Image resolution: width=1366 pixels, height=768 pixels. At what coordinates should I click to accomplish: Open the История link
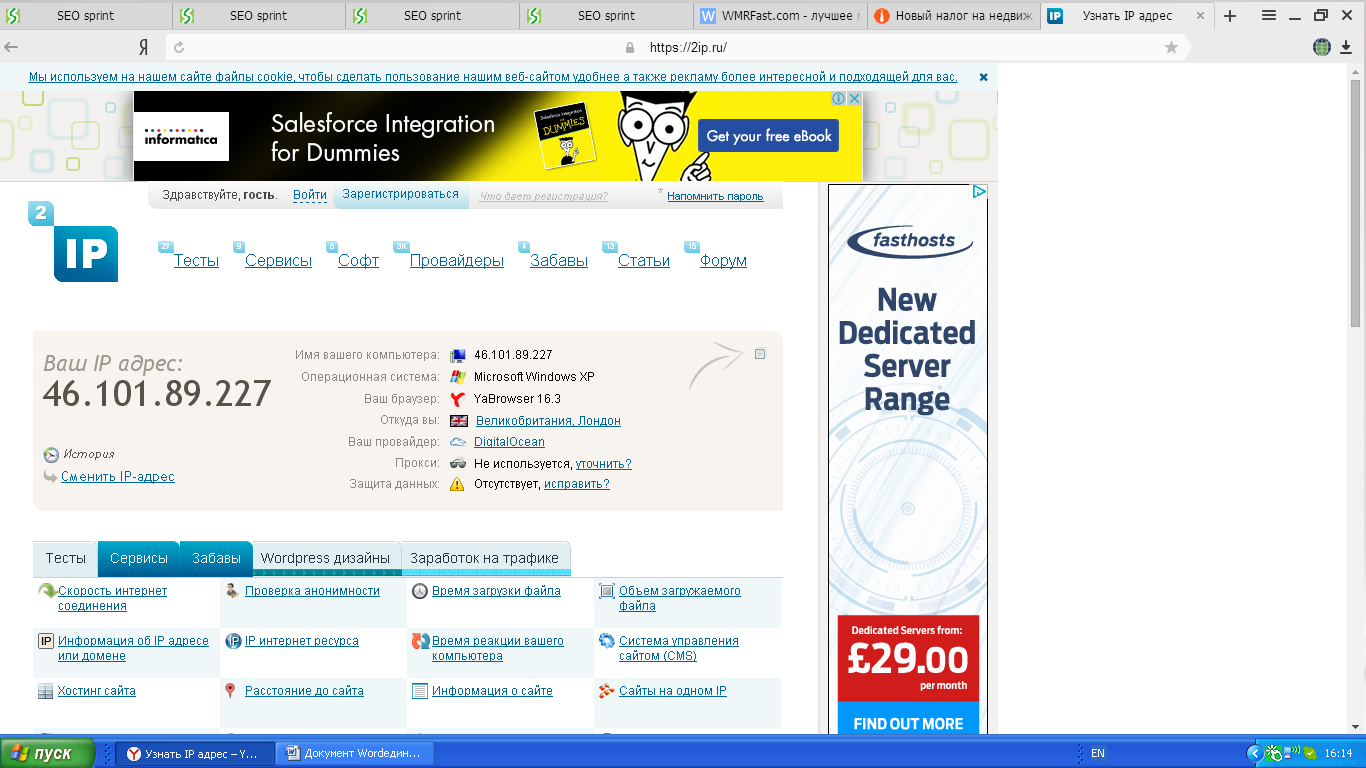pyautogui.click(x=89, y=454)
